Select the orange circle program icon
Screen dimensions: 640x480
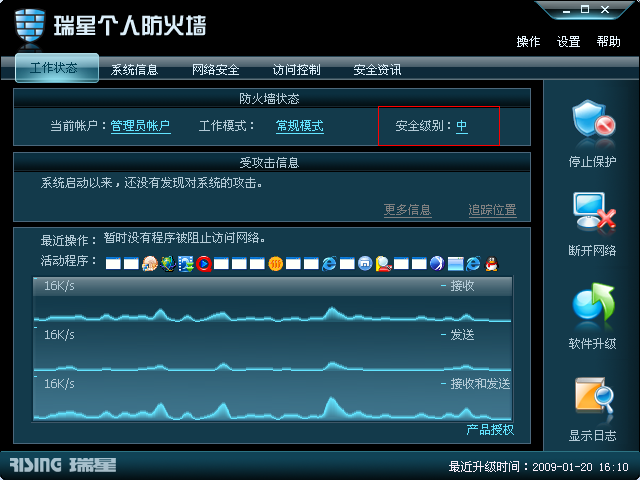pos(276,264)
